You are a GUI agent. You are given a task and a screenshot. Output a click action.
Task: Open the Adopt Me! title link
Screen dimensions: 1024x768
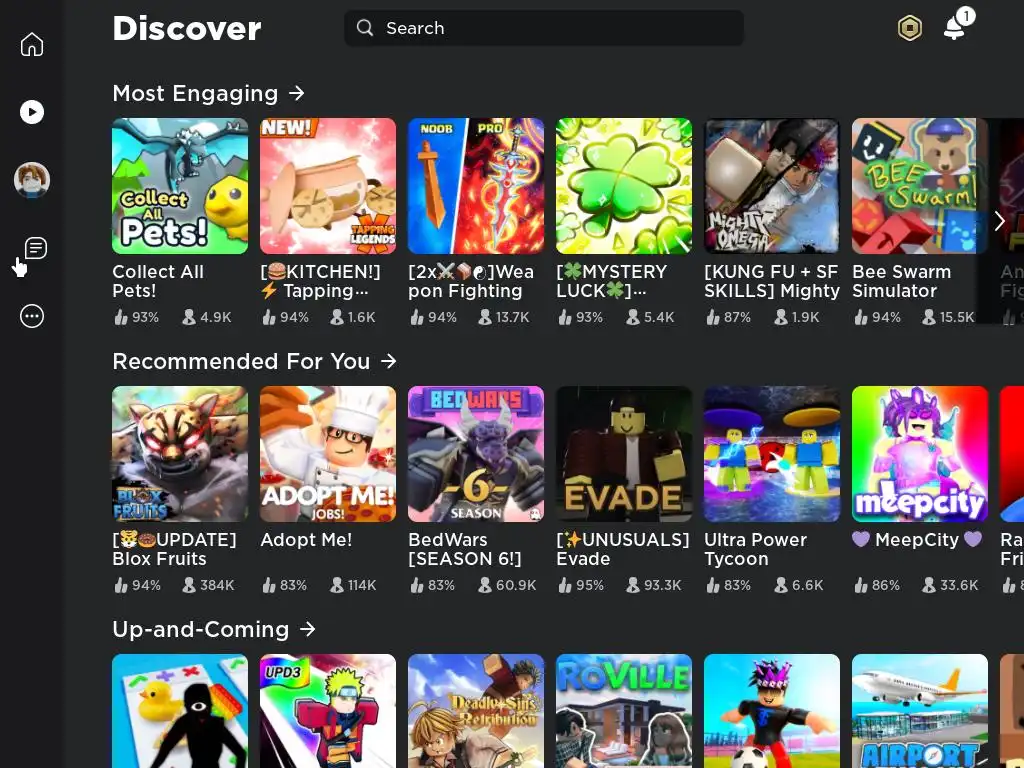tap(306, 540)
